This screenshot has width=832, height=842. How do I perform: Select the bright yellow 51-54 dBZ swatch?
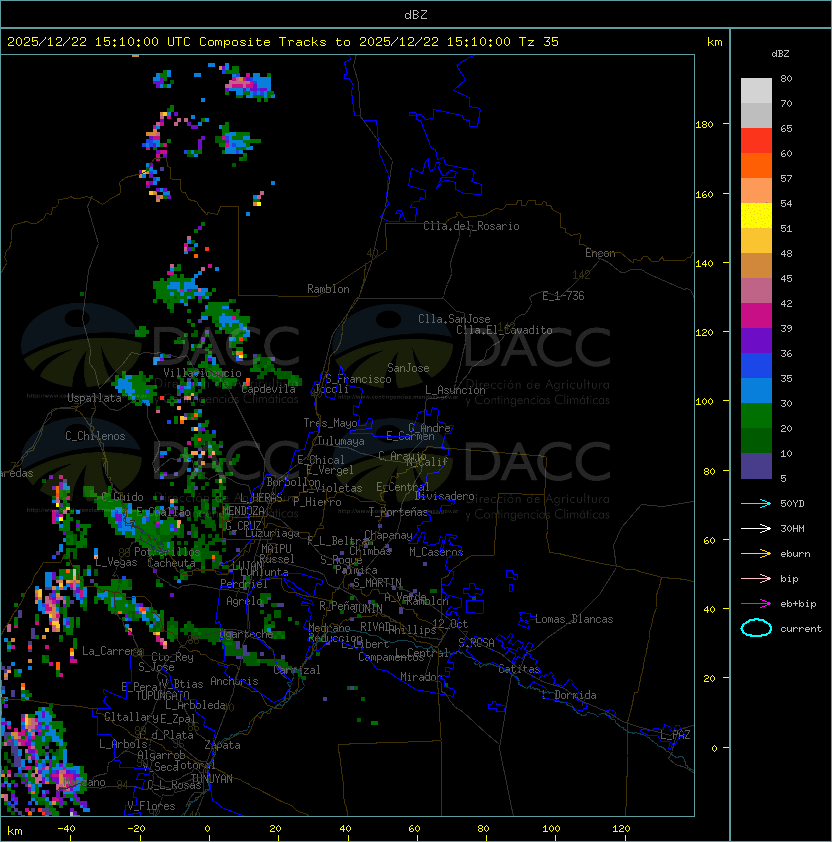tap(756, 215)
